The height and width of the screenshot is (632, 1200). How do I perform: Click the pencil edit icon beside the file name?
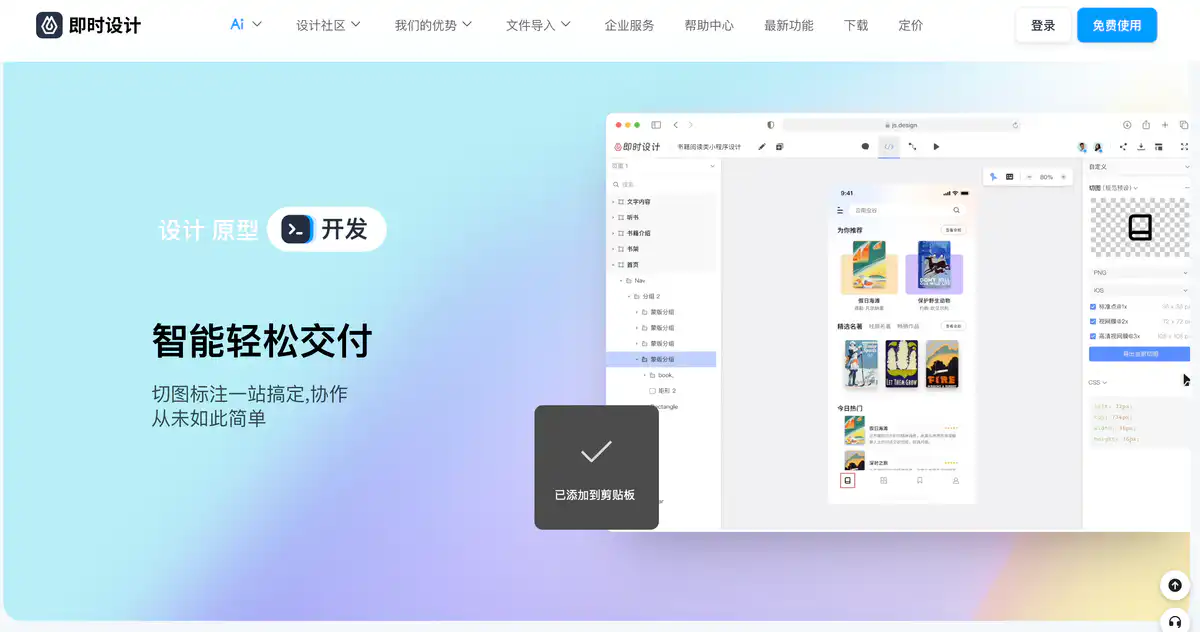click(x=762, y=147)
